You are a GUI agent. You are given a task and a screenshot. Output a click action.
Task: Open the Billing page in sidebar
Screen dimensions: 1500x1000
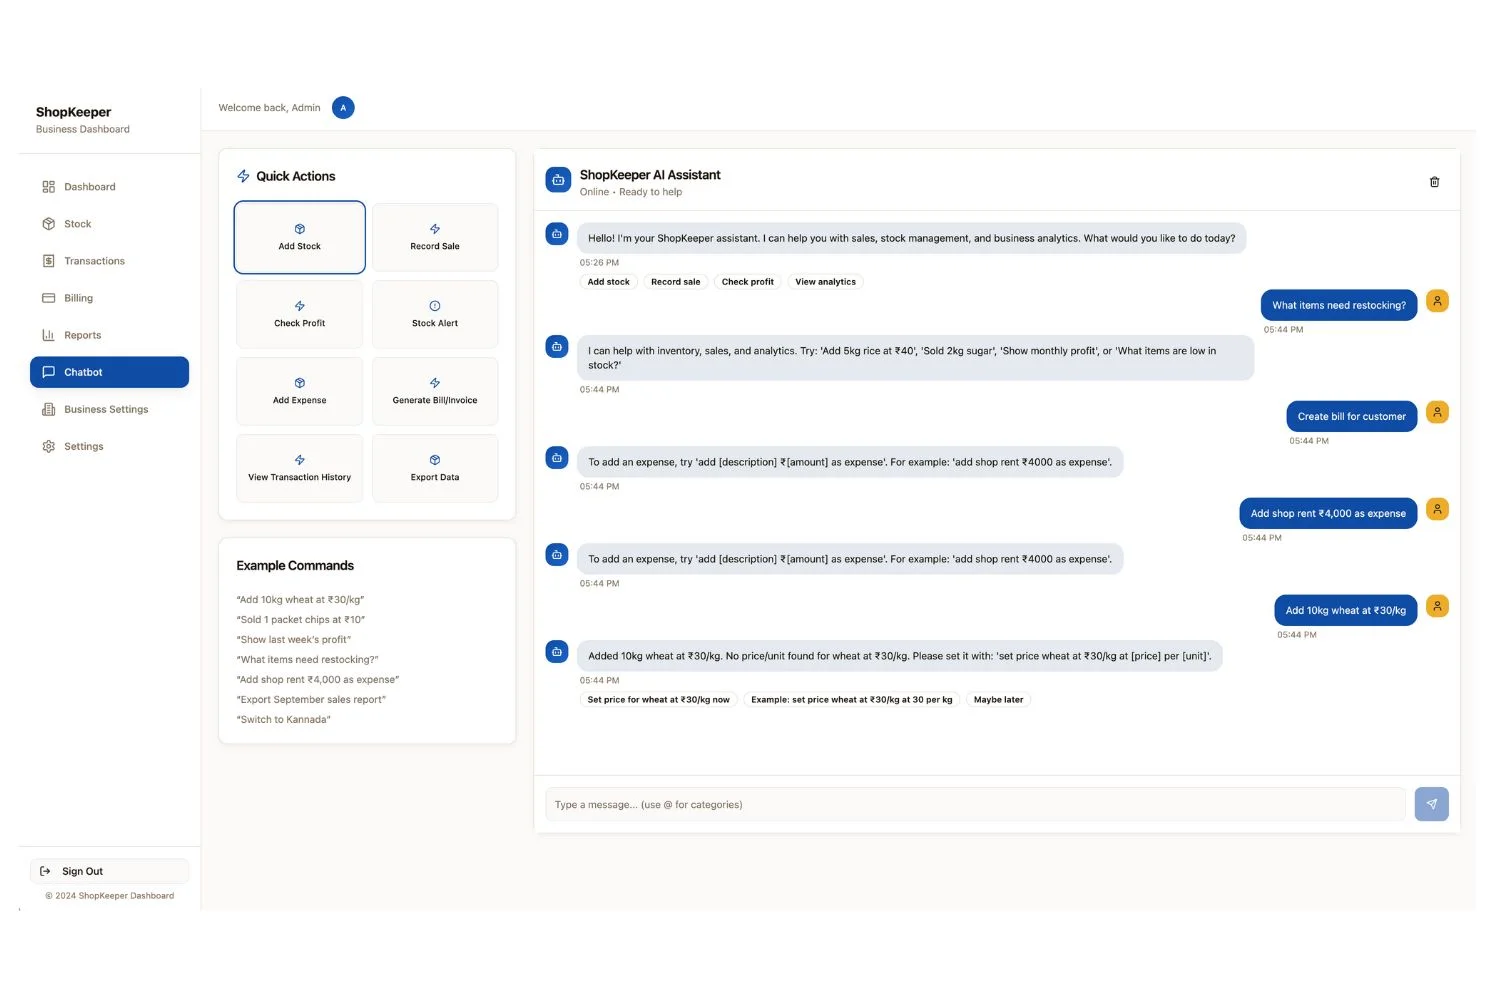click(x=78, y=298)
